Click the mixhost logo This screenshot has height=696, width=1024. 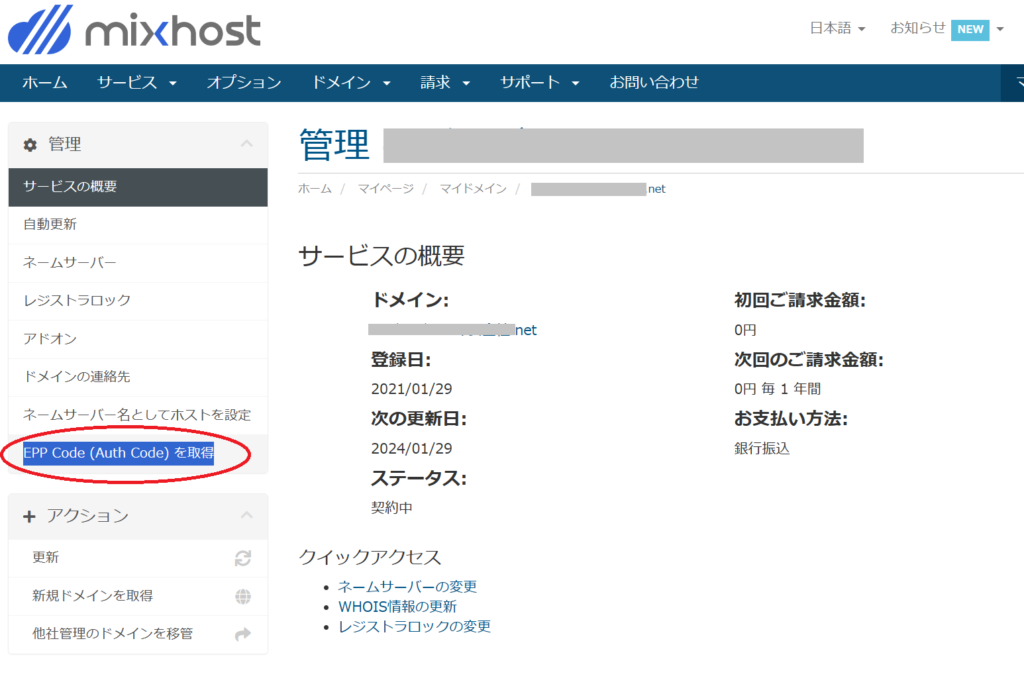tap(134, 30)
